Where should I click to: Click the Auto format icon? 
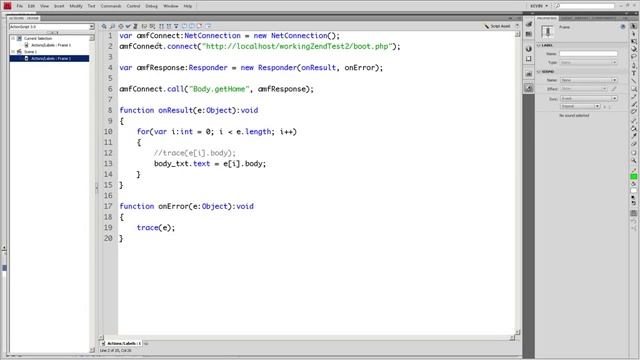click(136, 26)
